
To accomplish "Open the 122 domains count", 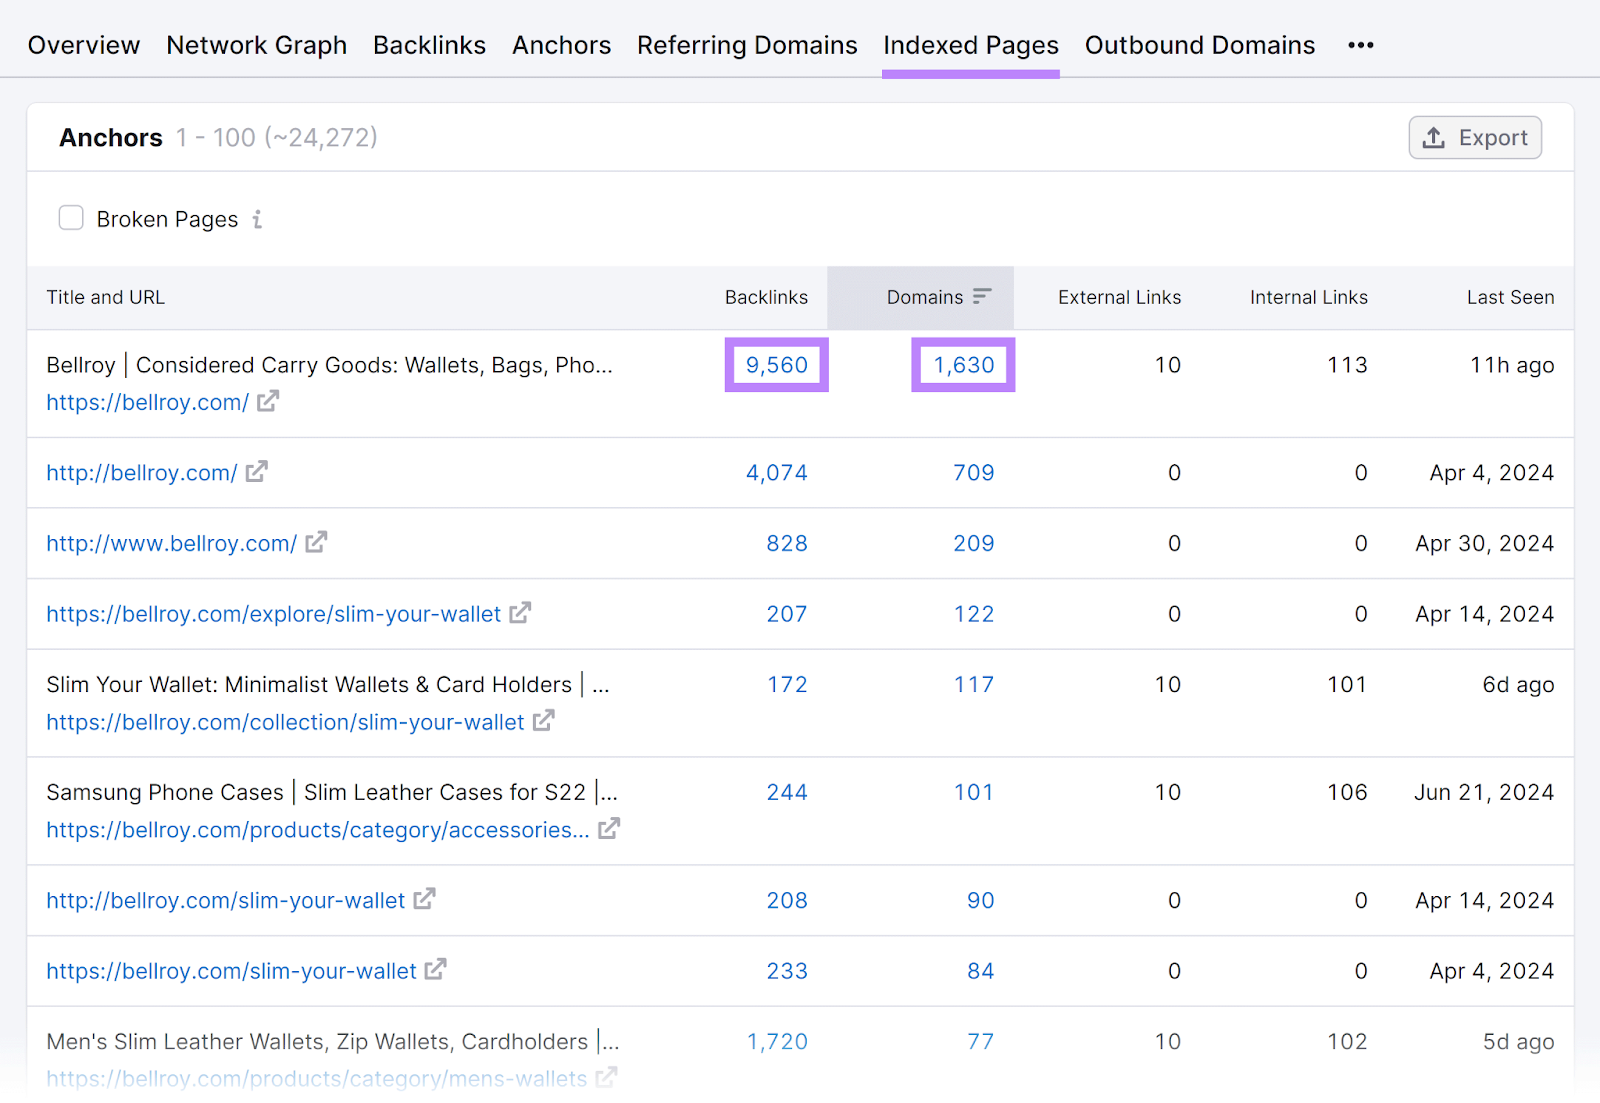I will pyautogui.click(x=973, y=614).
